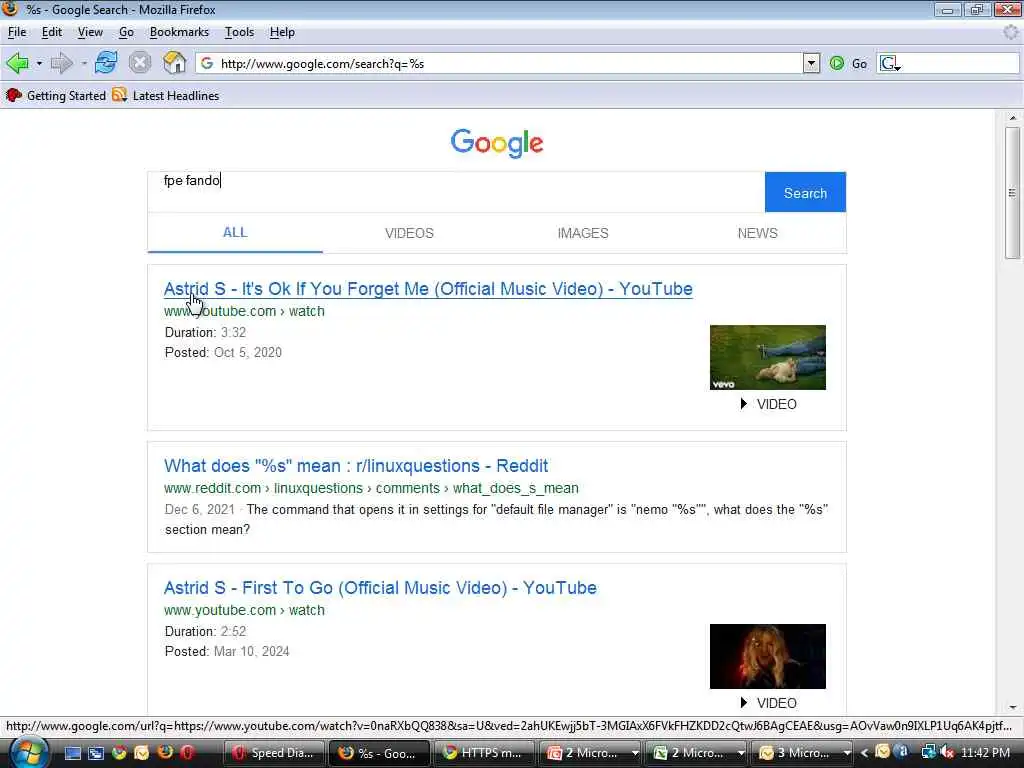1024x768 pixels.
Task: Click Getting Started bookmark label
Action: coord(66,95)
